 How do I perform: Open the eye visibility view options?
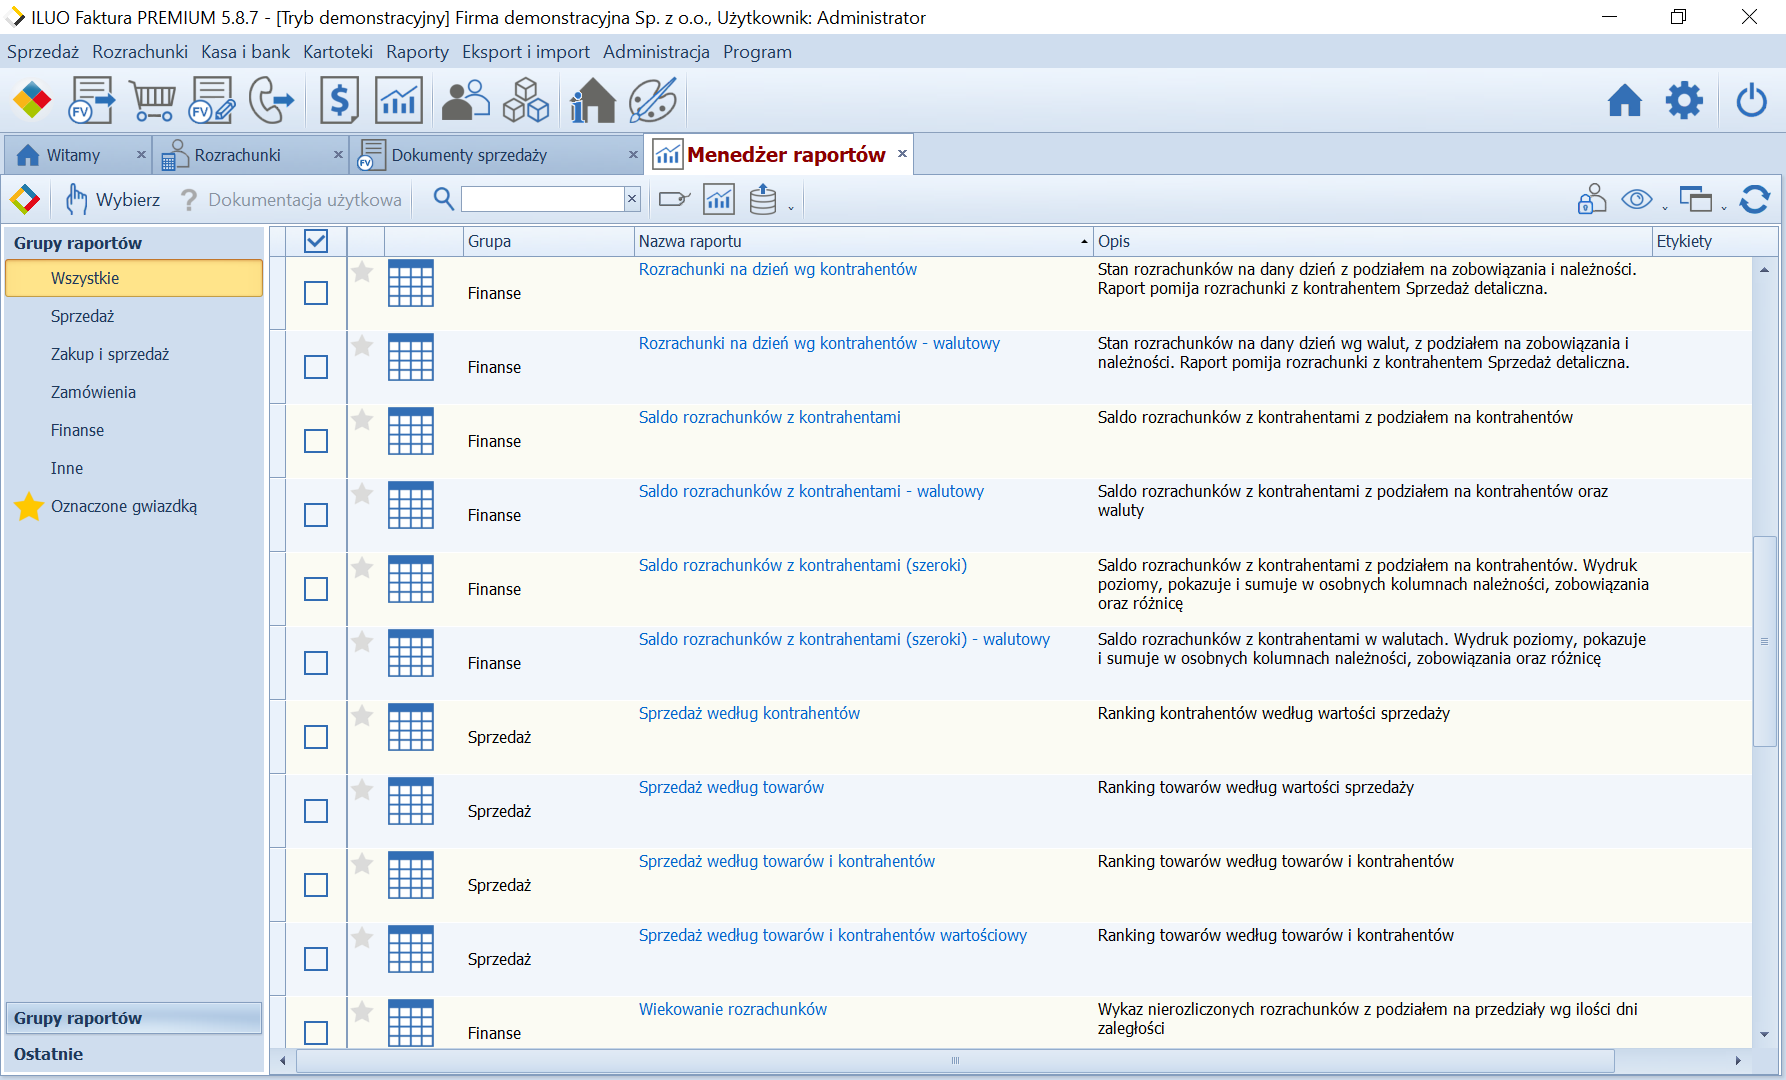click(1637, 199)
